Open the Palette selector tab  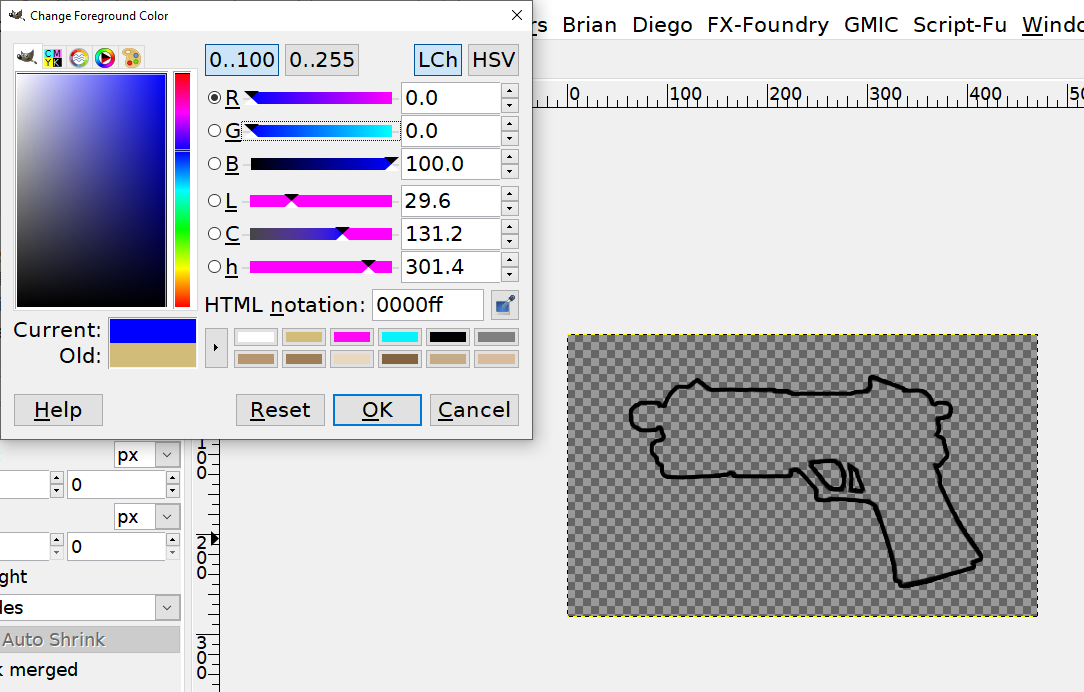131,58
